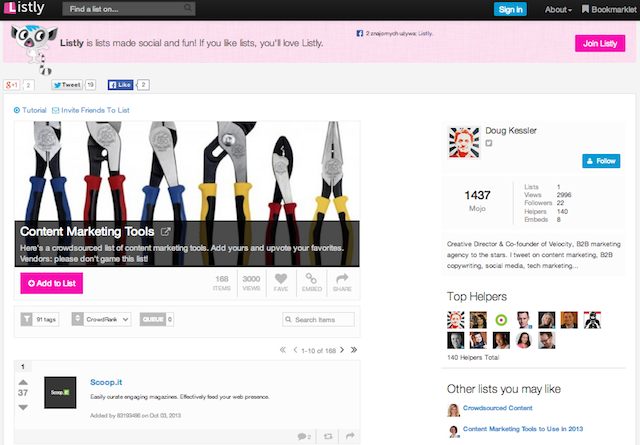640x445 pixels.
Task: Click the 168 items count
Action: [222, 283]
